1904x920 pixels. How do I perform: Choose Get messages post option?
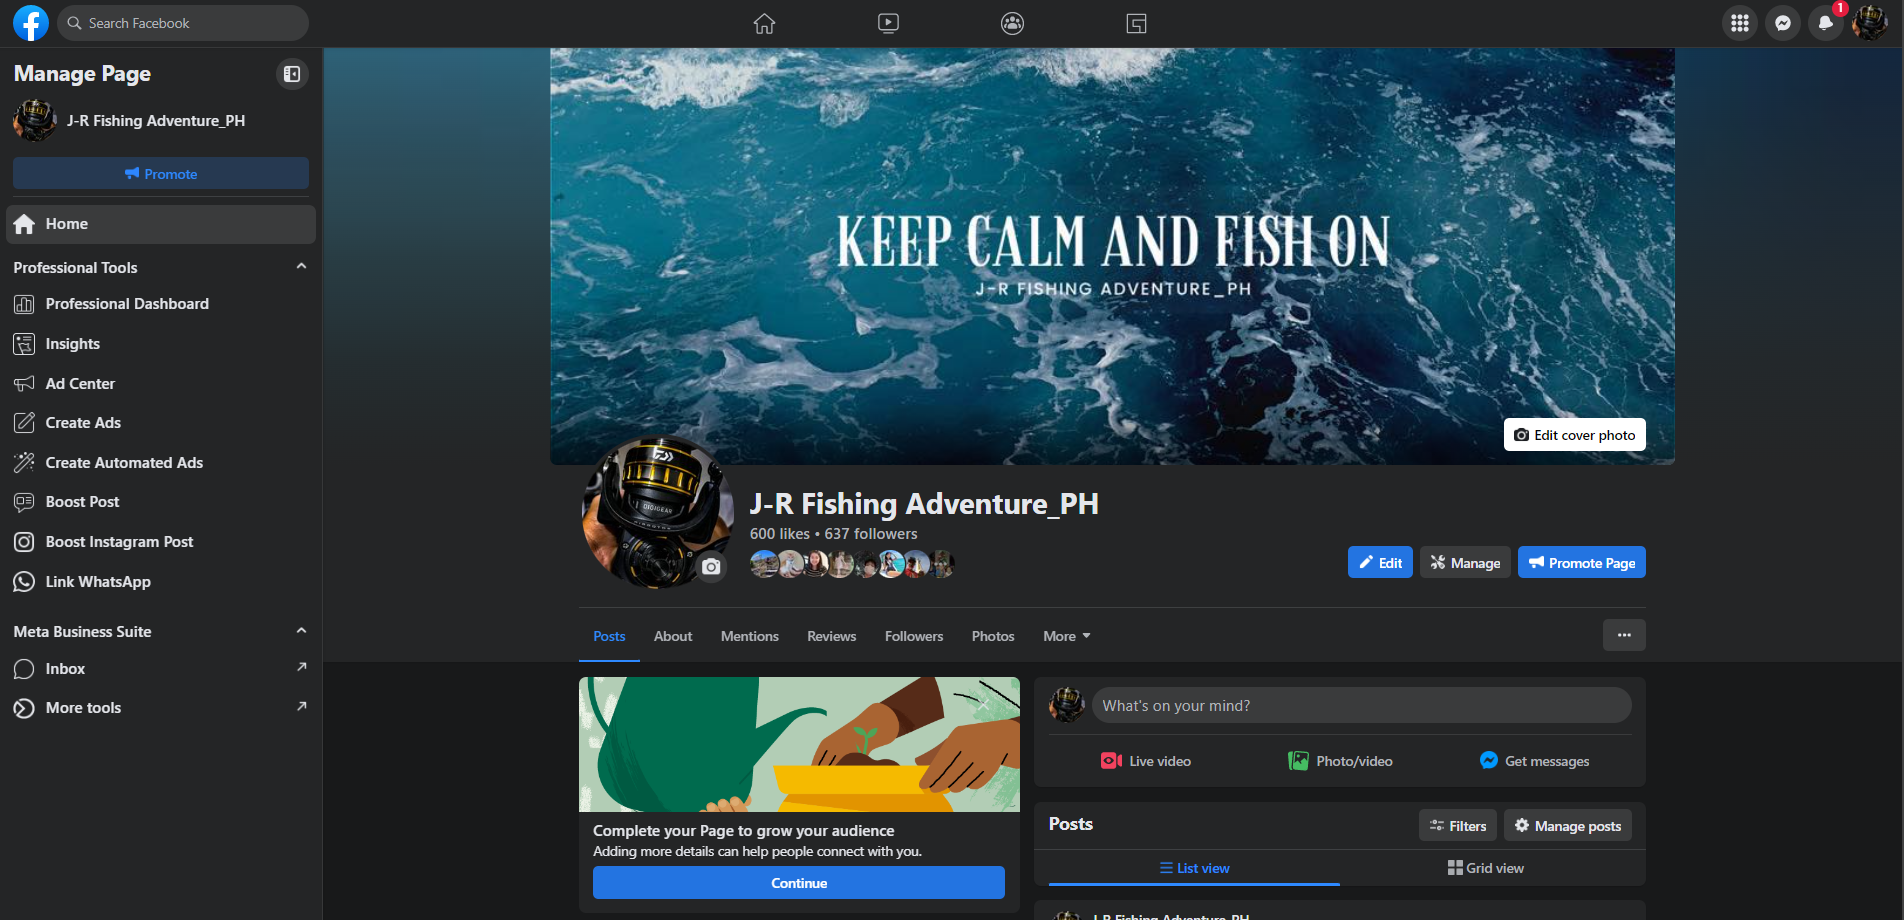coord(1534,761)
